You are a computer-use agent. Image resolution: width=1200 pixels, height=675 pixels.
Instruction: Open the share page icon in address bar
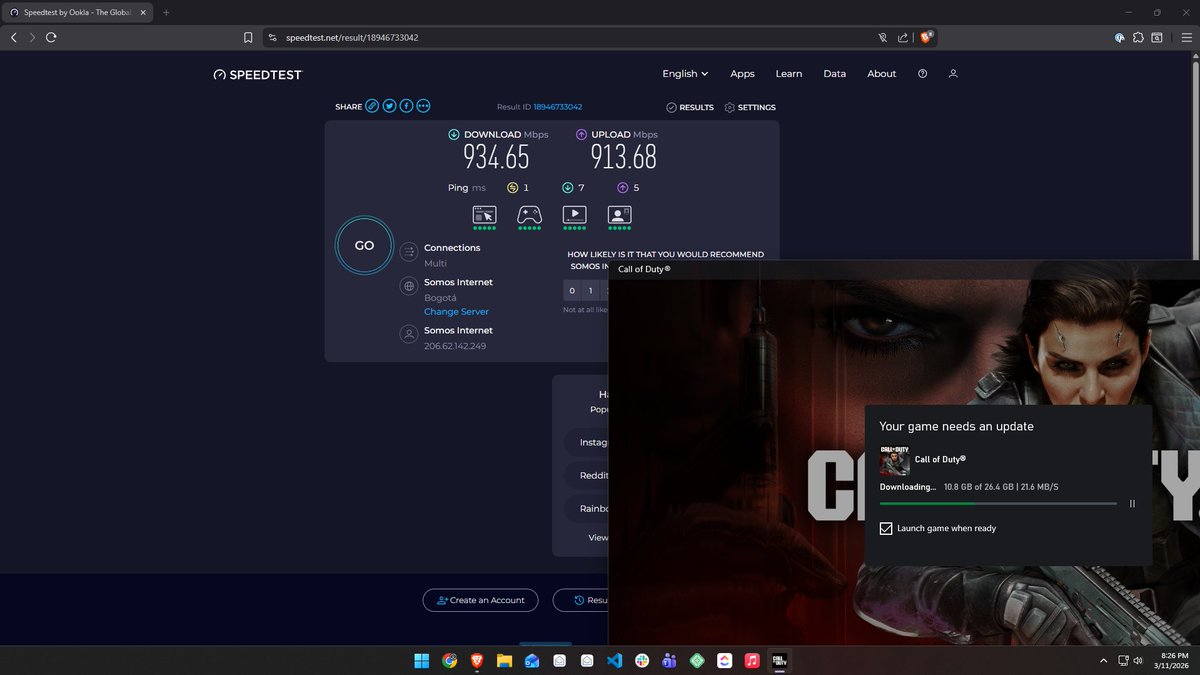coord(903,37)
